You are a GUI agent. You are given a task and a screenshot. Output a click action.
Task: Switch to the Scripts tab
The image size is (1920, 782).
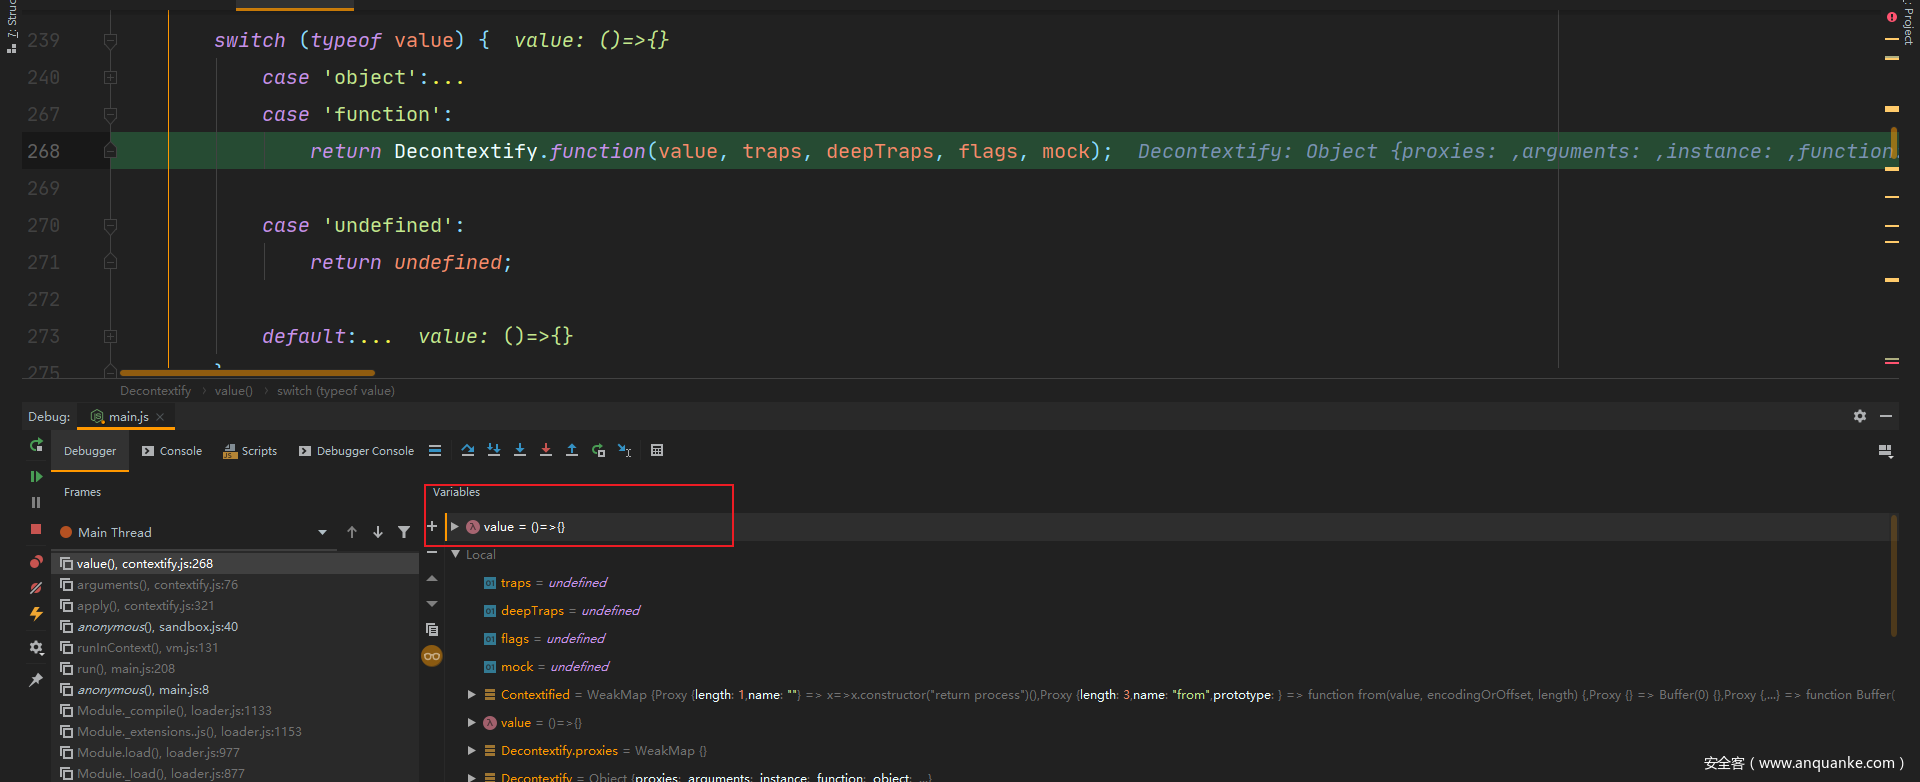250,451
